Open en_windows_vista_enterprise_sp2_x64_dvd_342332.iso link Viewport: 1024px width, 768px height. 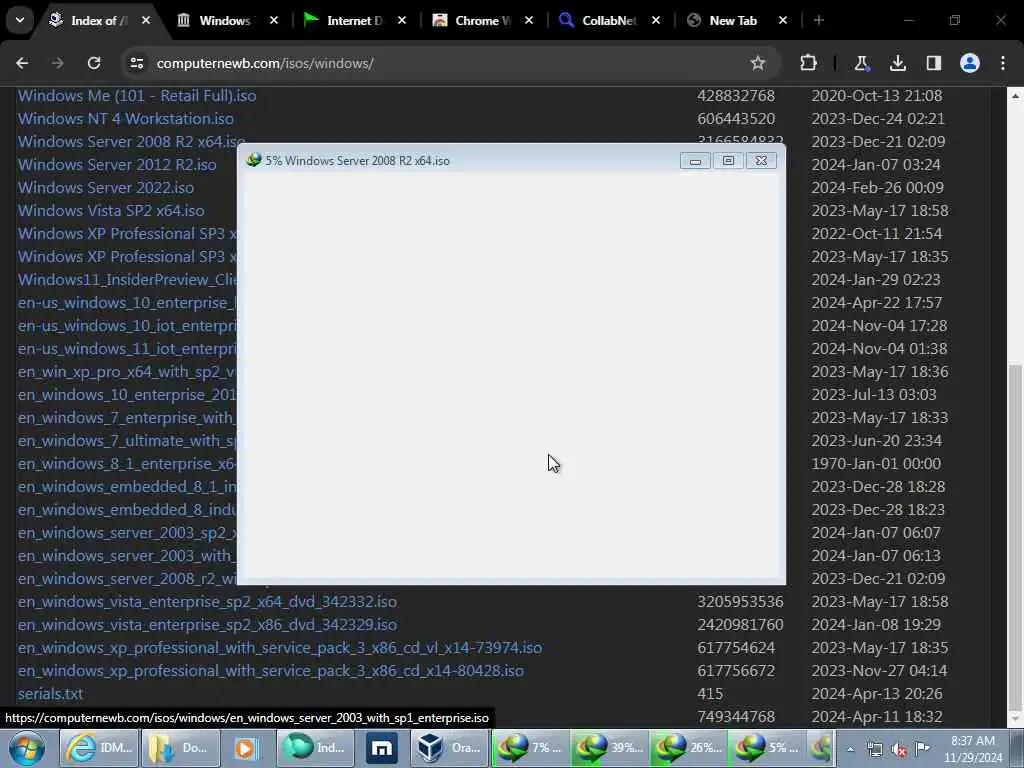207,601
